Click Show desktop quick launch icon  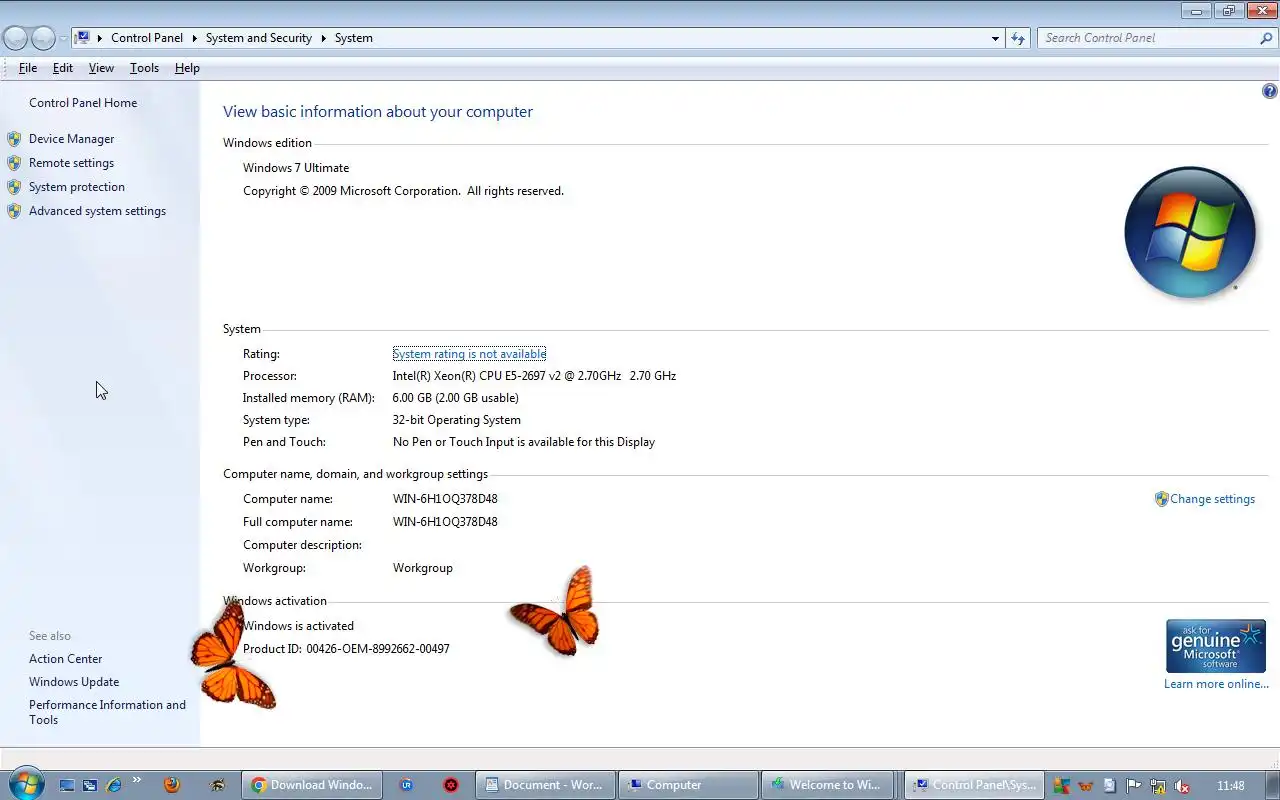click(67, 785)
